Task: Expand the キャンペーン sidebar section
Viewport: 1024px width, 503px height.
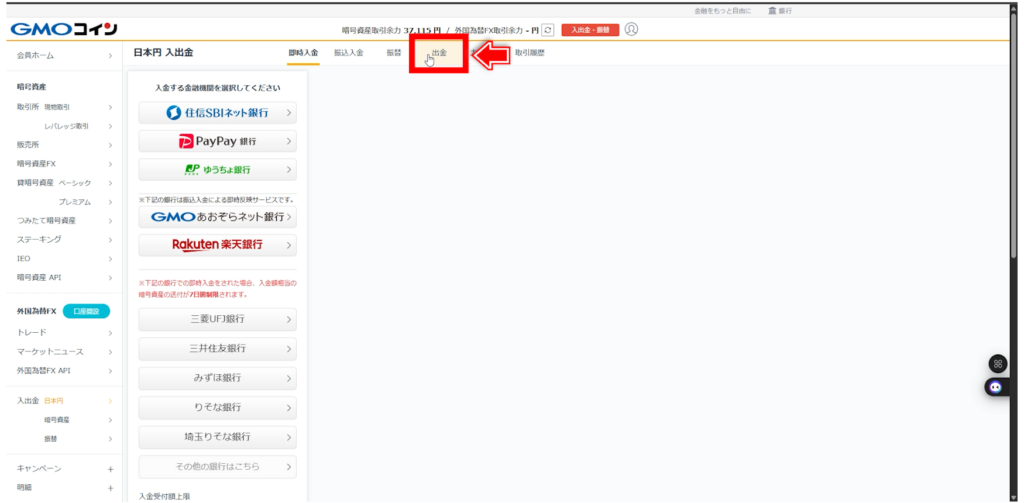Action: click(65, 468)
